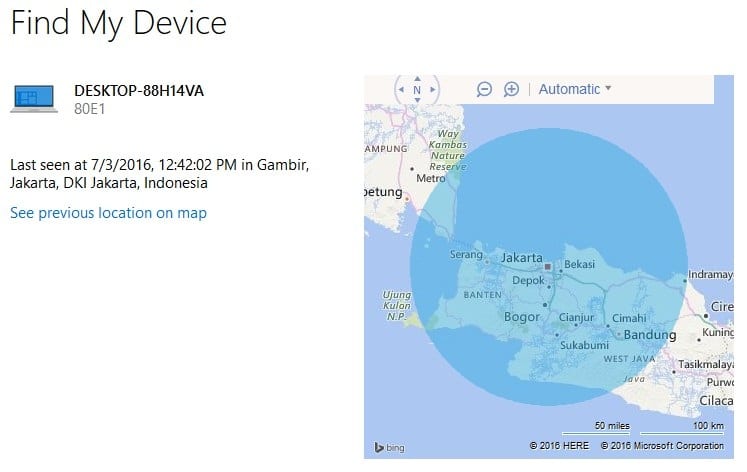Click the Bekasi label on the map
Viewport: 747px width, 472px height.
tap(579, 264)
